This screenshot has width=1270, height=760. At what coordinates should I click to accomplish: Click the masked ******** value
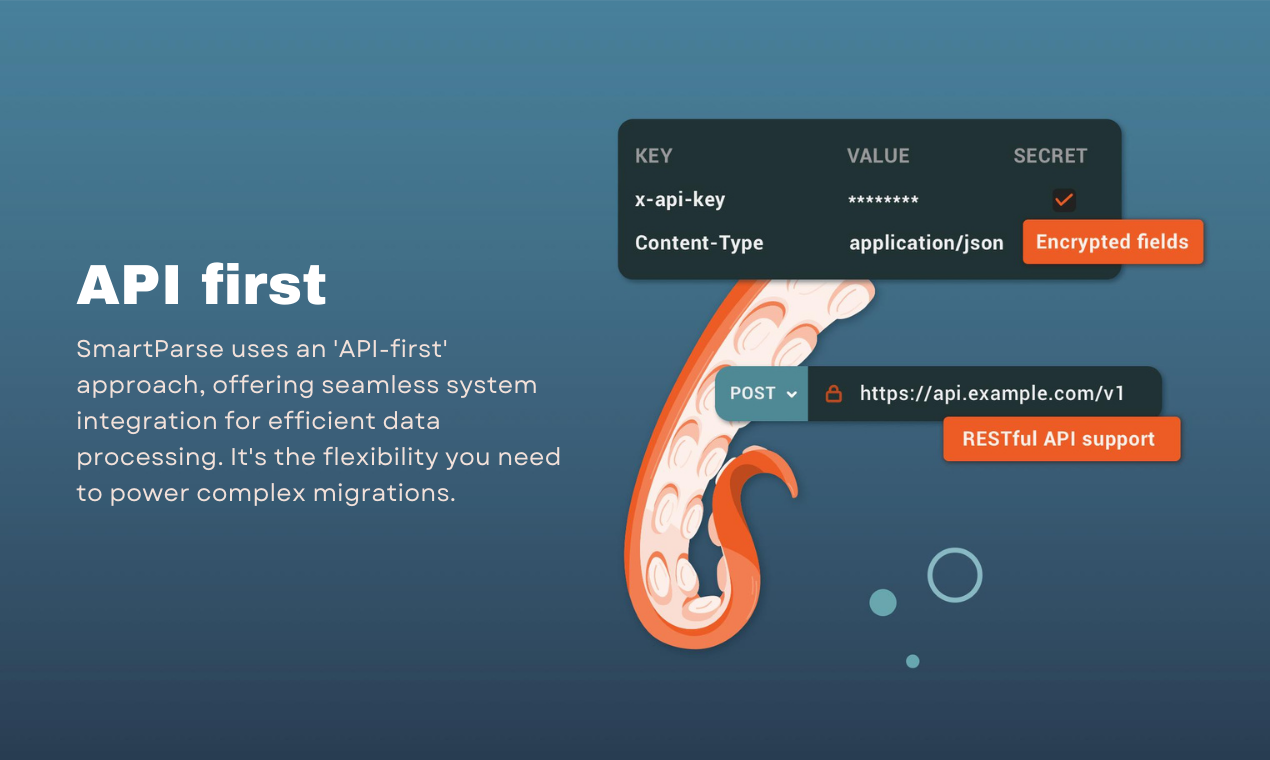click(883, 201)
